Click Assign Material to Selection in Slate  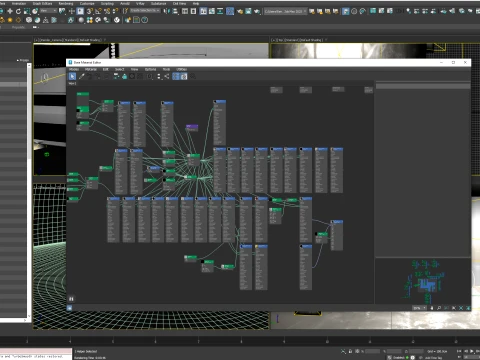(x=97, y=76)
